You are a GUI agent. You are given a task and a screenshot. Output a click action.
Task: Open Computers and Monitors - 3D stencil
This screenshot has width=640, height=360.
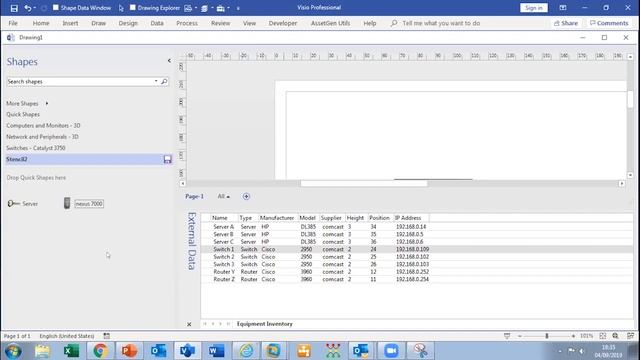tap(43, 126)
